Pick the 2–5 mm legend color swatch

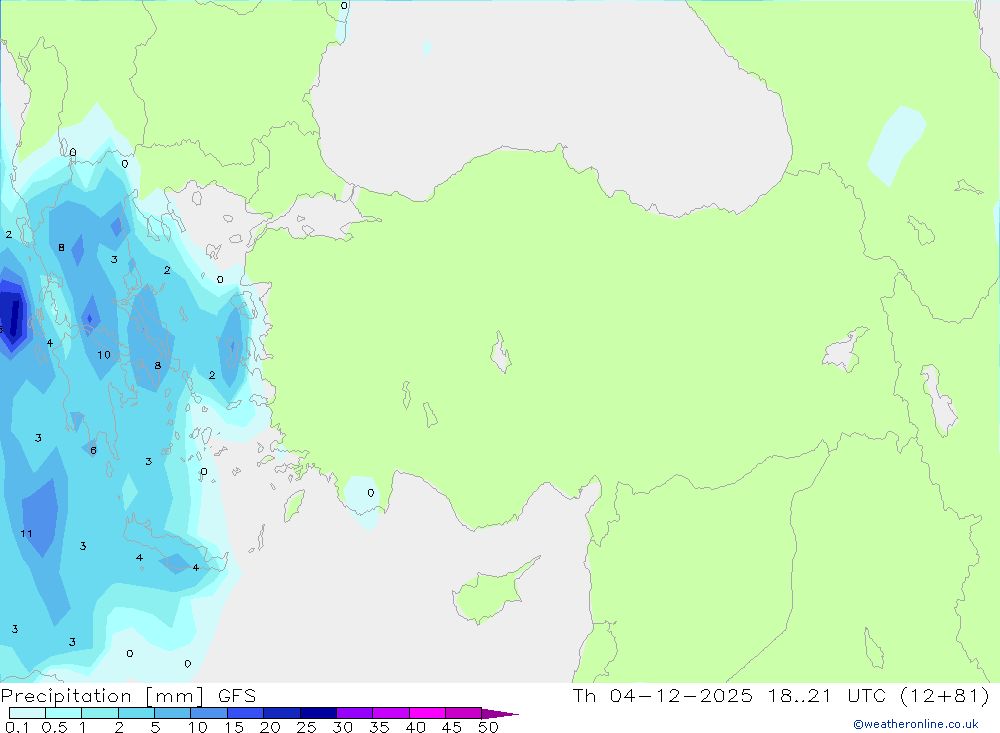136,713
